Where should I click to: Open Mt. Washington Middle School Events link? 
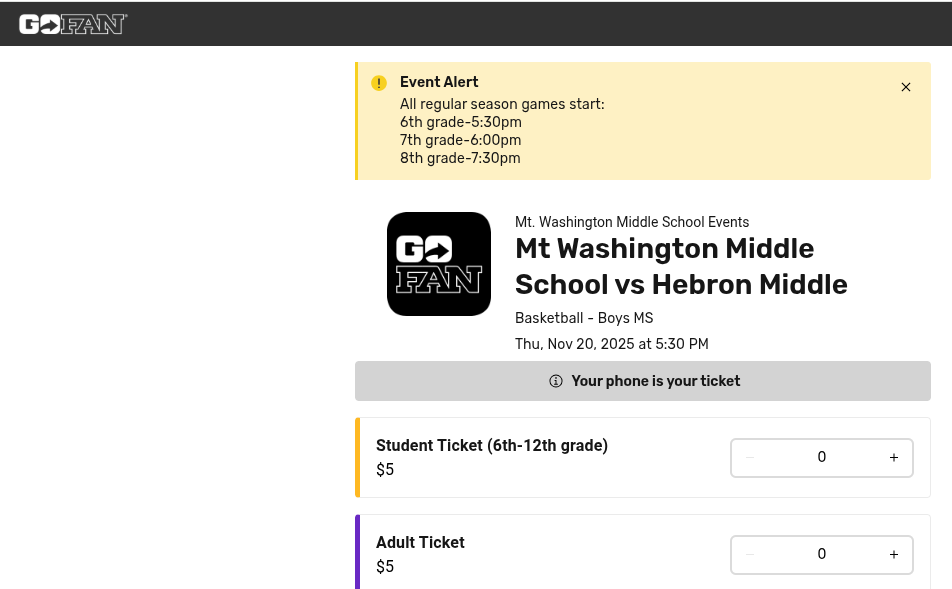tap(632, 222)
